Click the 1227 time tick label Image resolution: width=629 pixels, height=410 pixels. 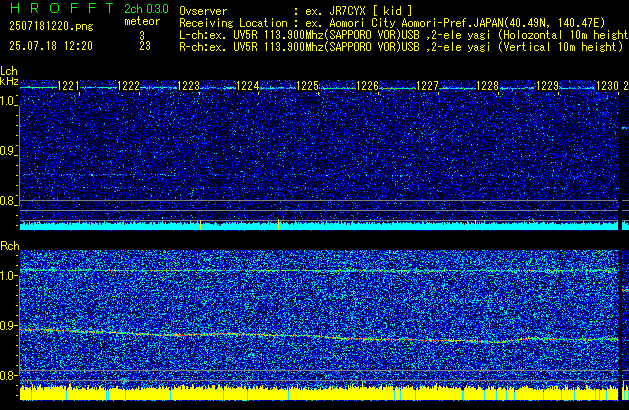428,86
